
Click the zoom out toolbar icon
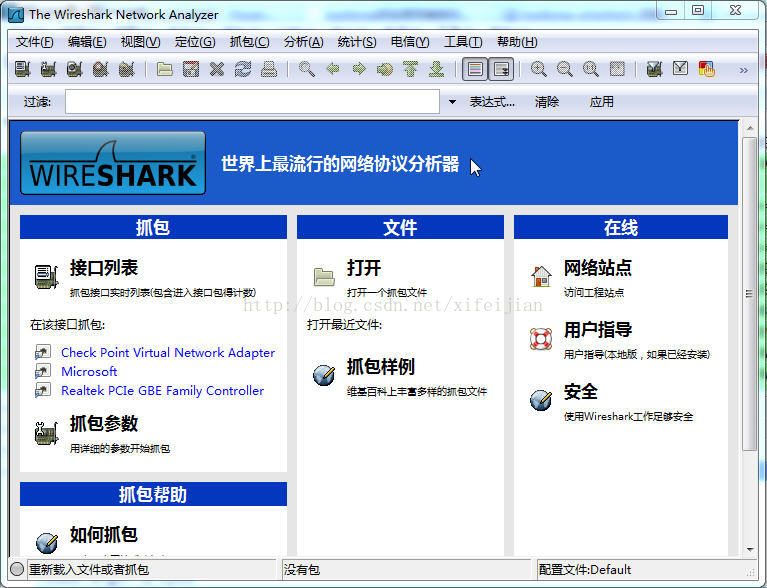tap(564, 69)
